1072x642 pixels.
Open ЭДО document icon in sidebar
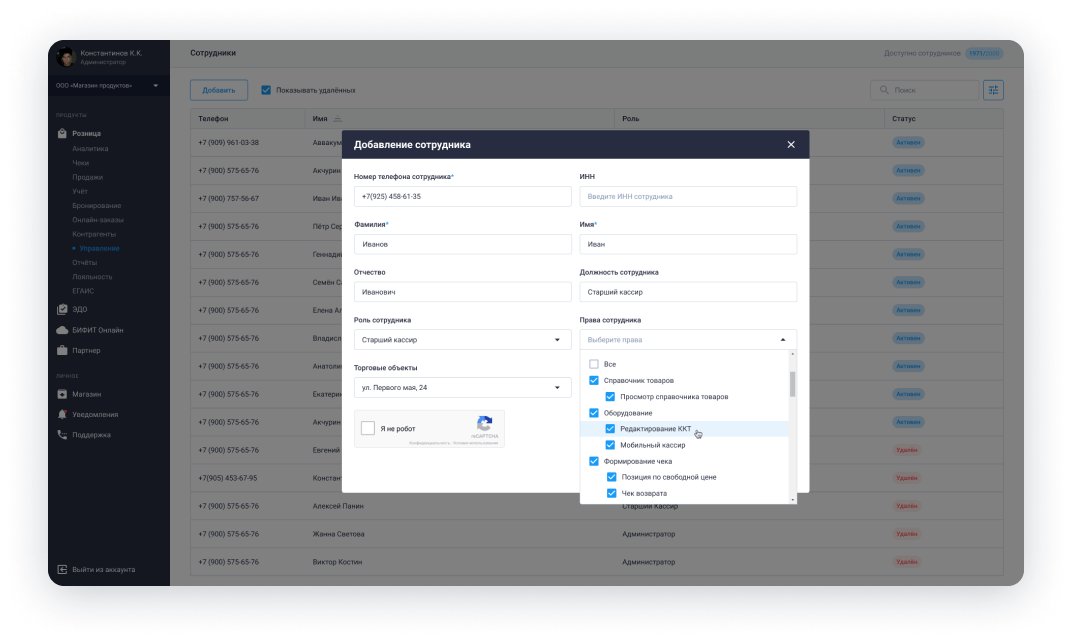point(62,309)
